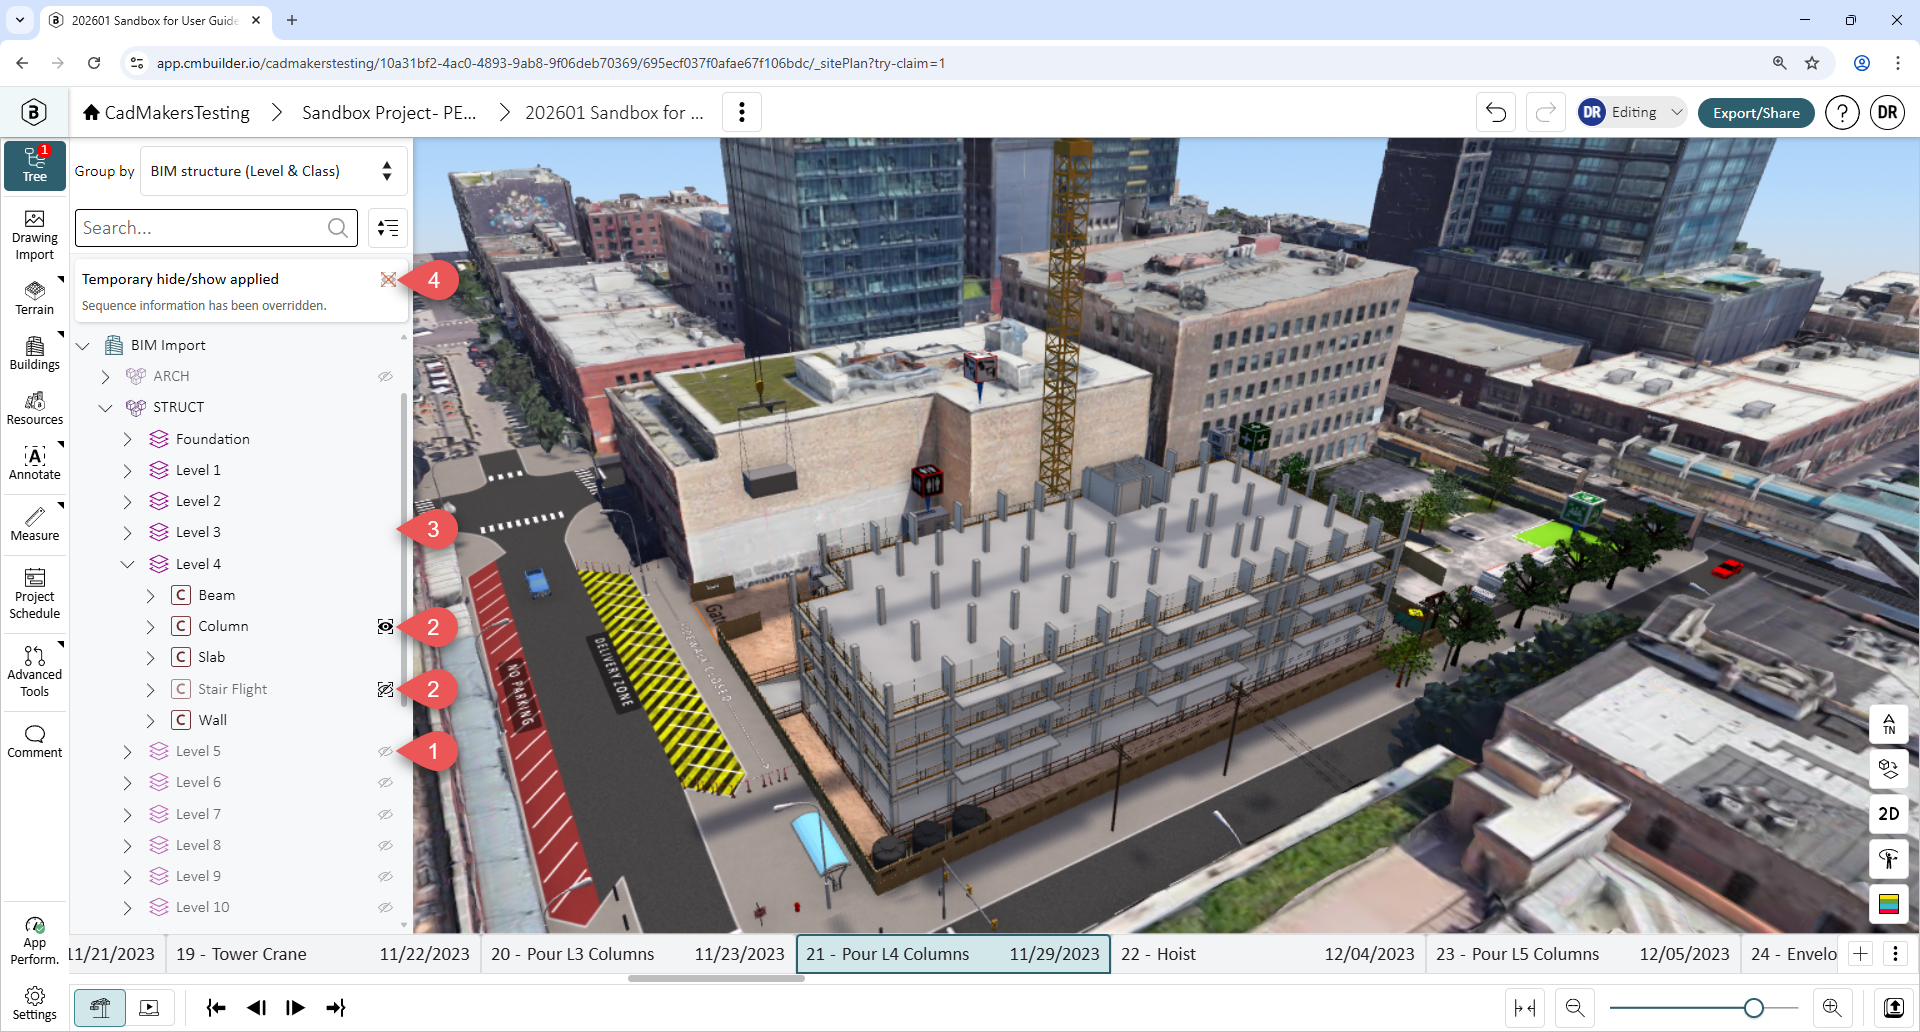Select 23 - Pour L5 Columns step

click(x=1582, y=954)
